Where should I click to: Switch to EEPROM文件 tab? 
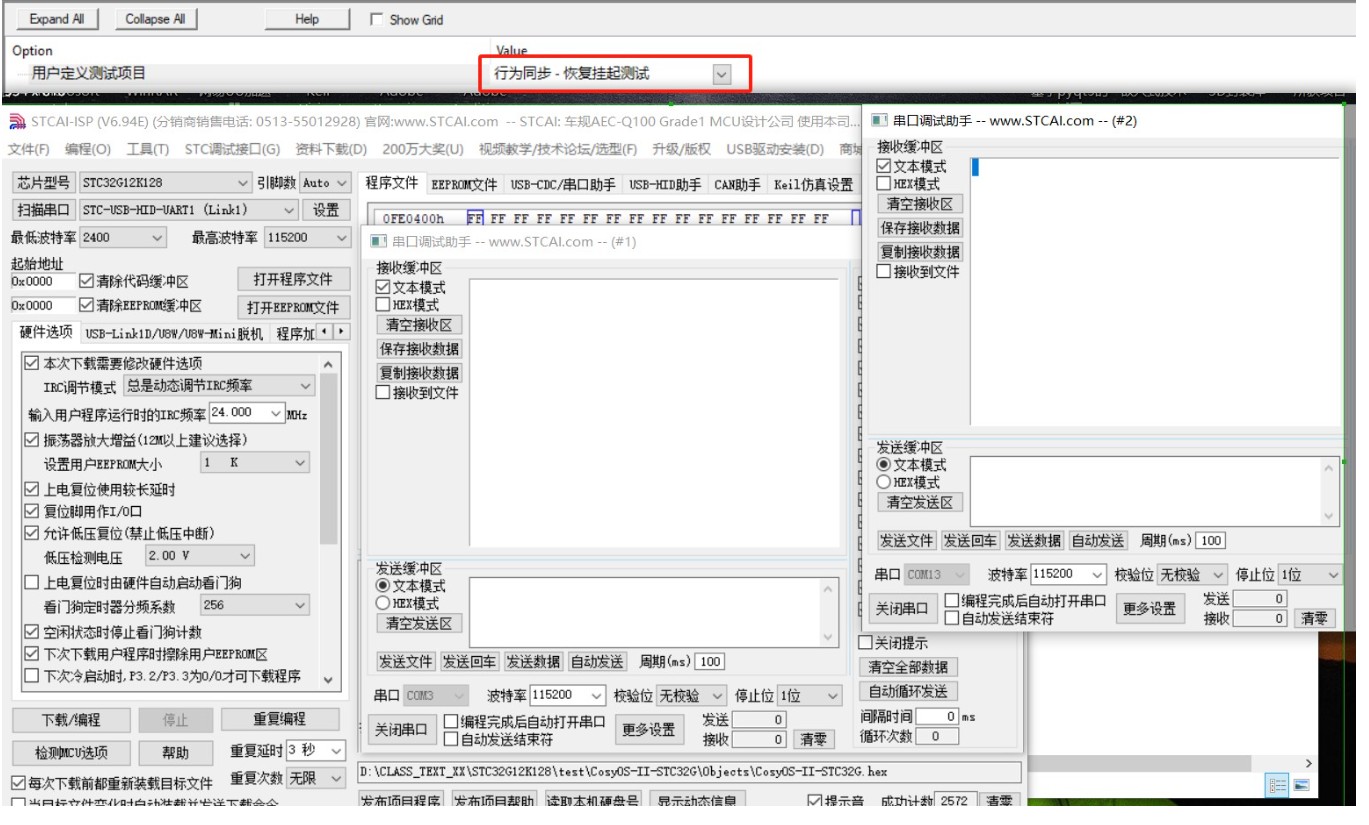(464, 184)
